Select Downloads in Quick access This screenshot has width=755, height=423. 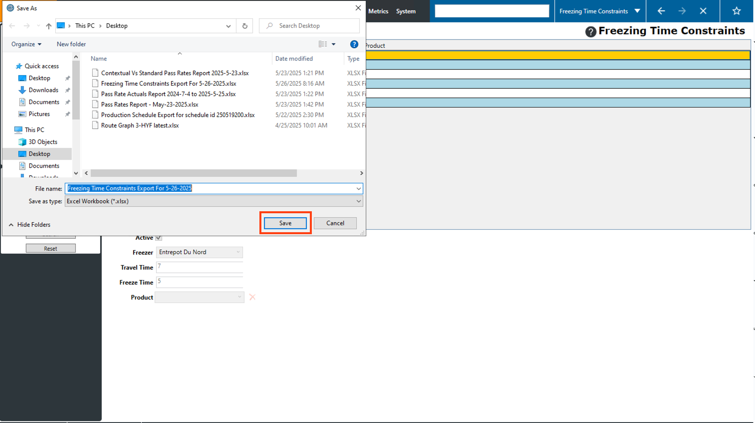point(43,90)
